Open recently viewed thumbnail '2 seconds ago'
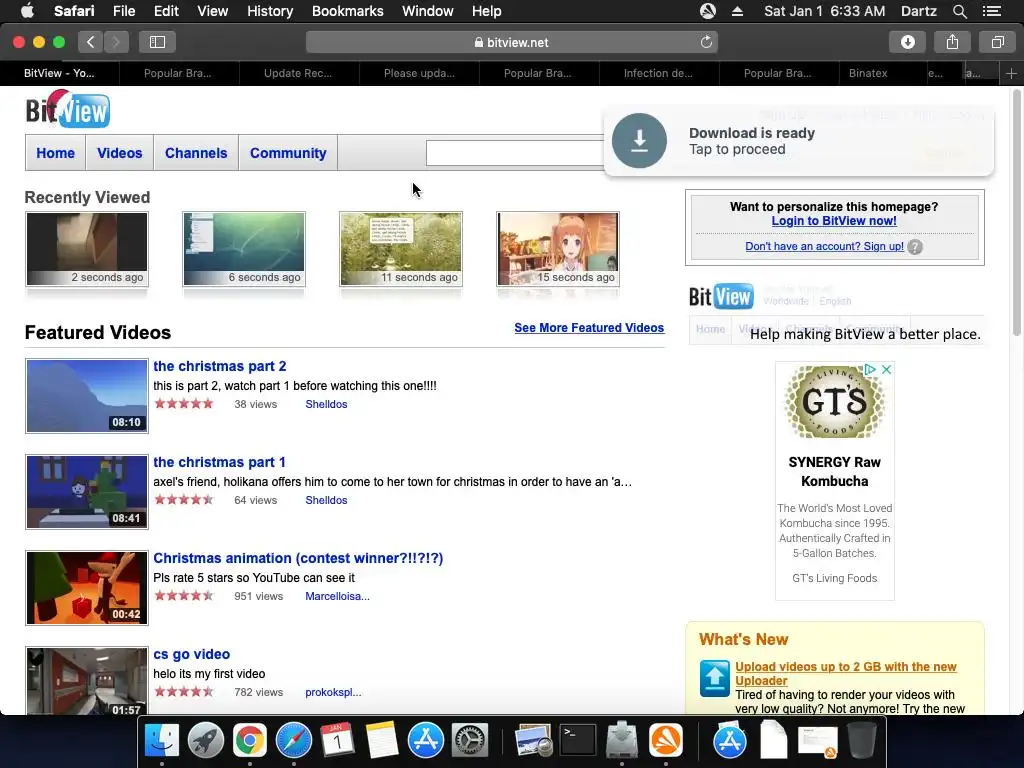Image resolution: width=1024 pixels, height=768 pixels. (87, 249)
